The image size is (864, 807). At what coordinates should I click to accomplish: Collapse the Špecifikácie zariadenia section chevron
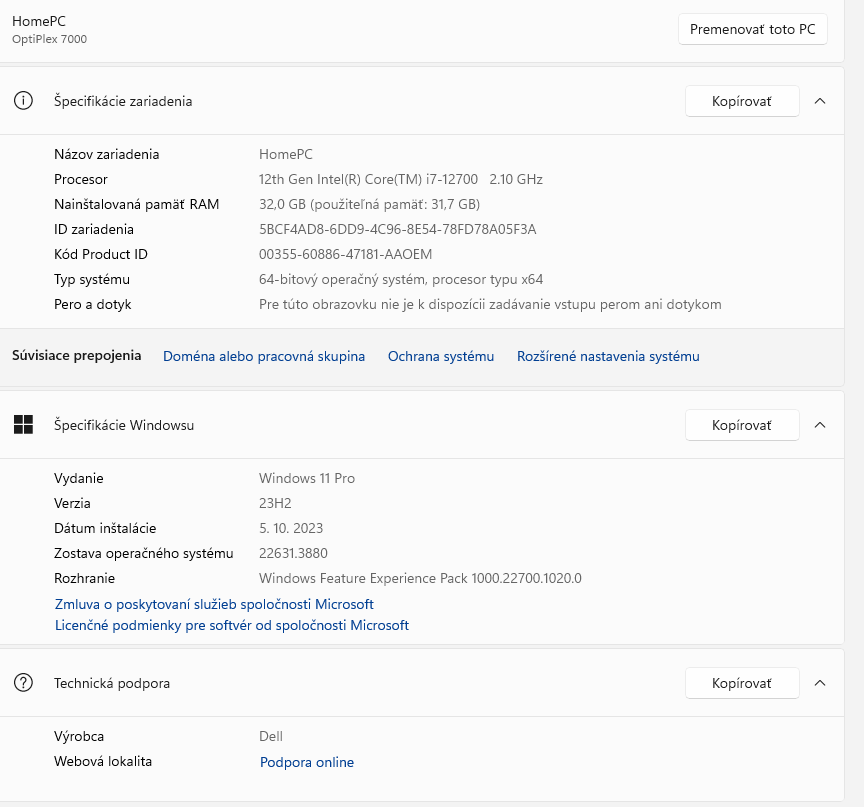tap(820, 101)
